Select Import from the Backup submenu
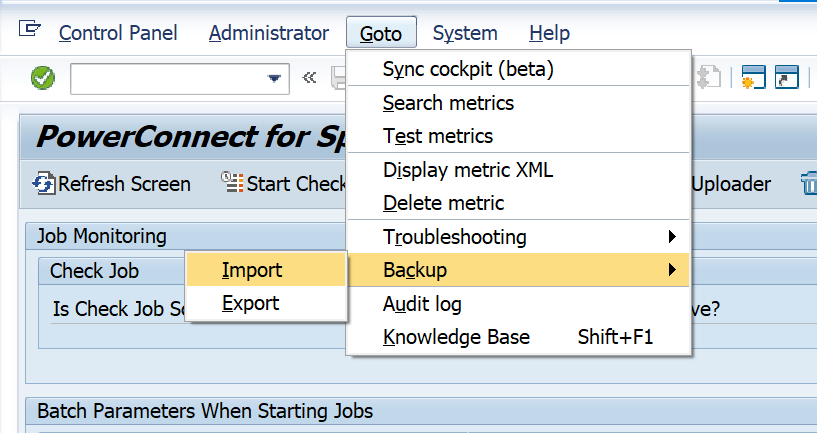The image size is (817, 433). pos(252,270)
